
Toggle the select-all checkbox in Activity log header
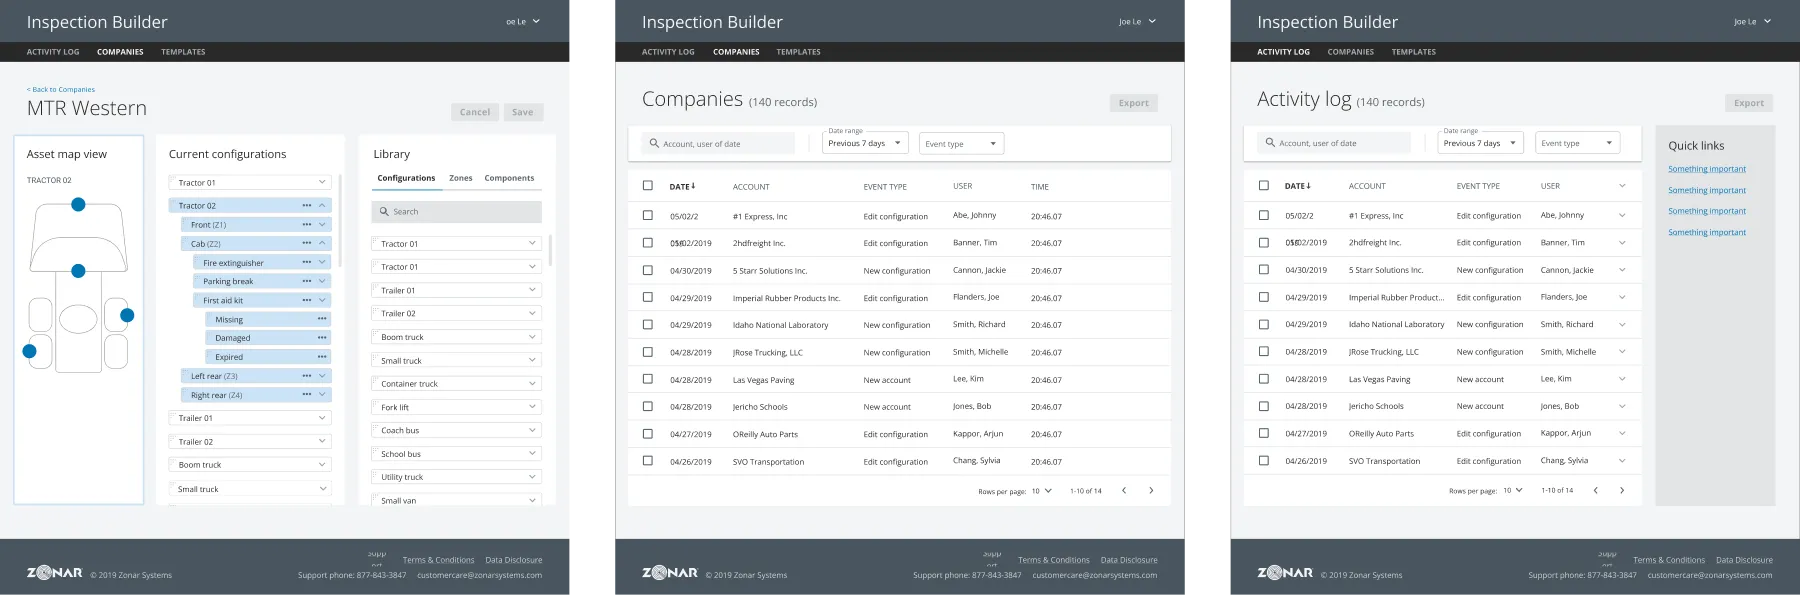pos(1264,185)
